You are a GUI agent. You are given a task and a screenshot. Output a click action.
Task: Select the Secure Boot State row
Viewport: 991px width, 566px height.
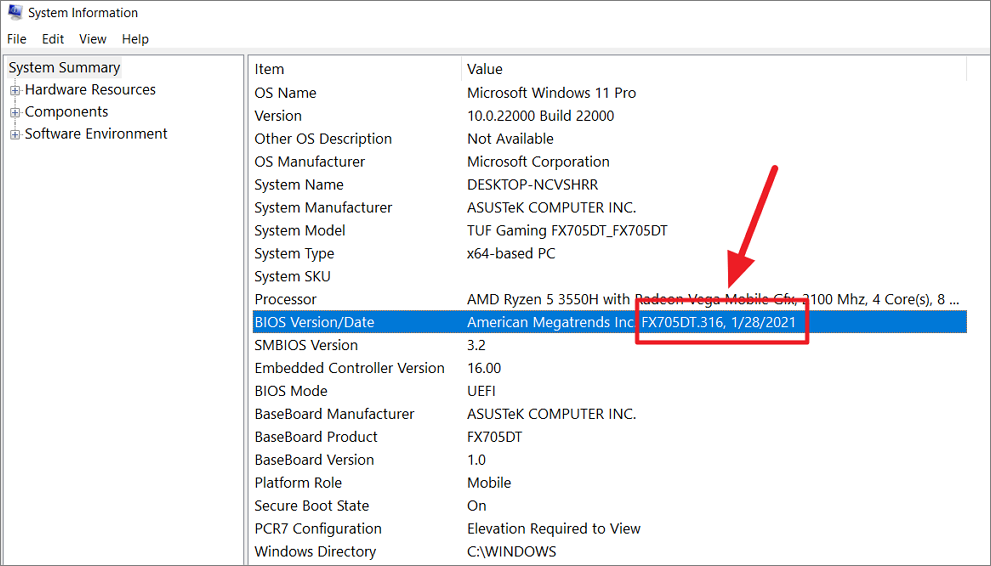point(609,505)
